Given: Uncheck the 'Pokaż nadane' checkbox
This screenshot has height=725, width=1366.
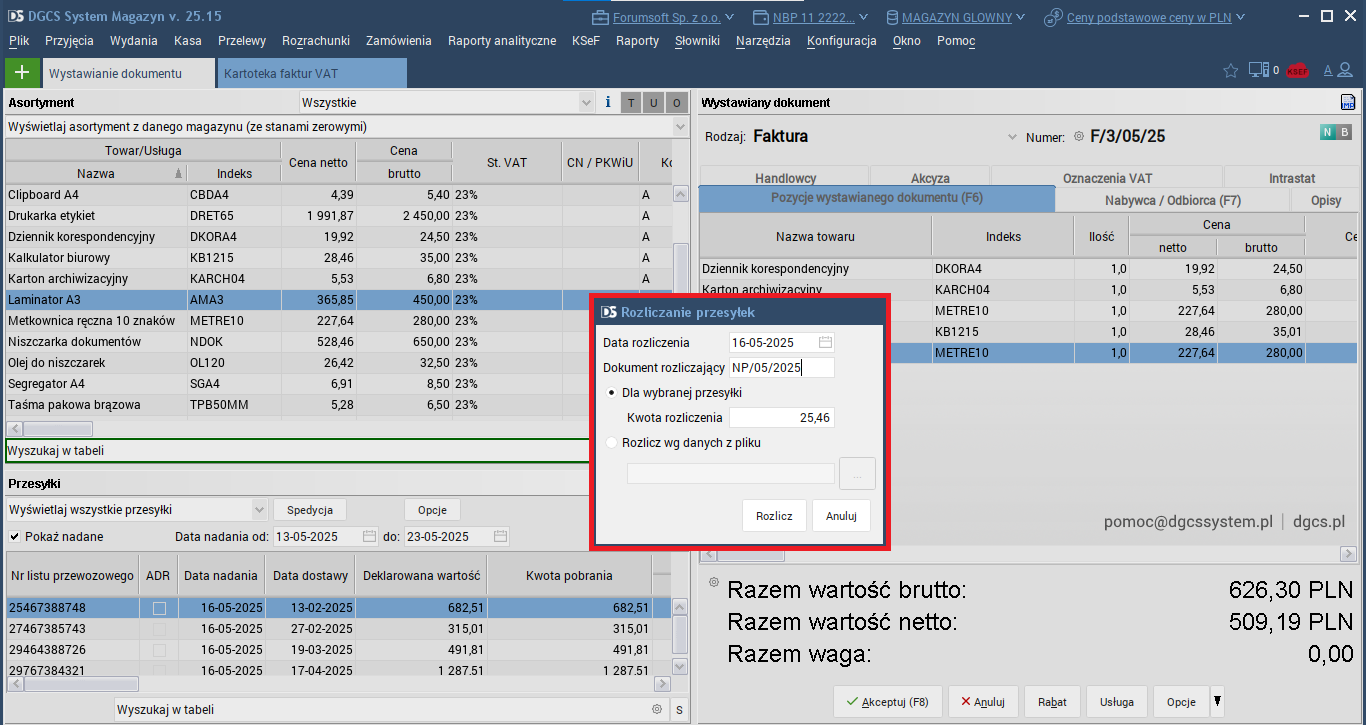Looking at the screenshot, I should 15,536.
